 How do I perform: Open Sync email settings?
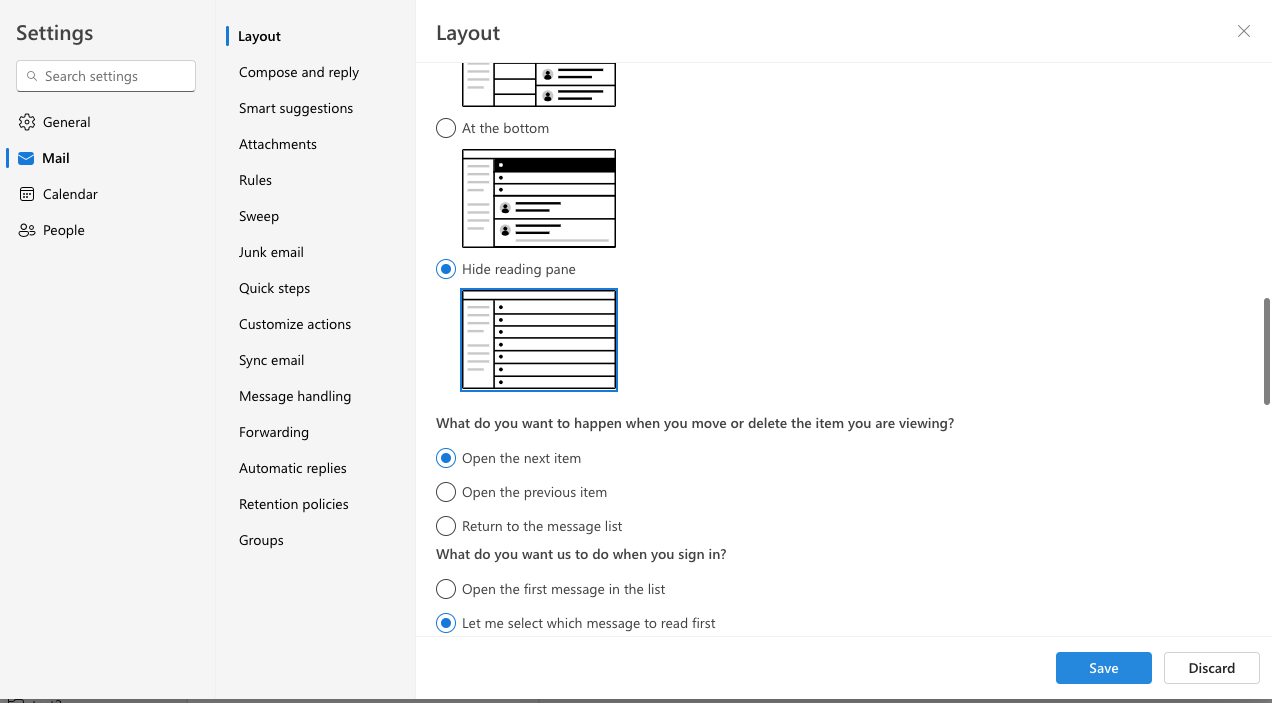click(x=271, y=360)
